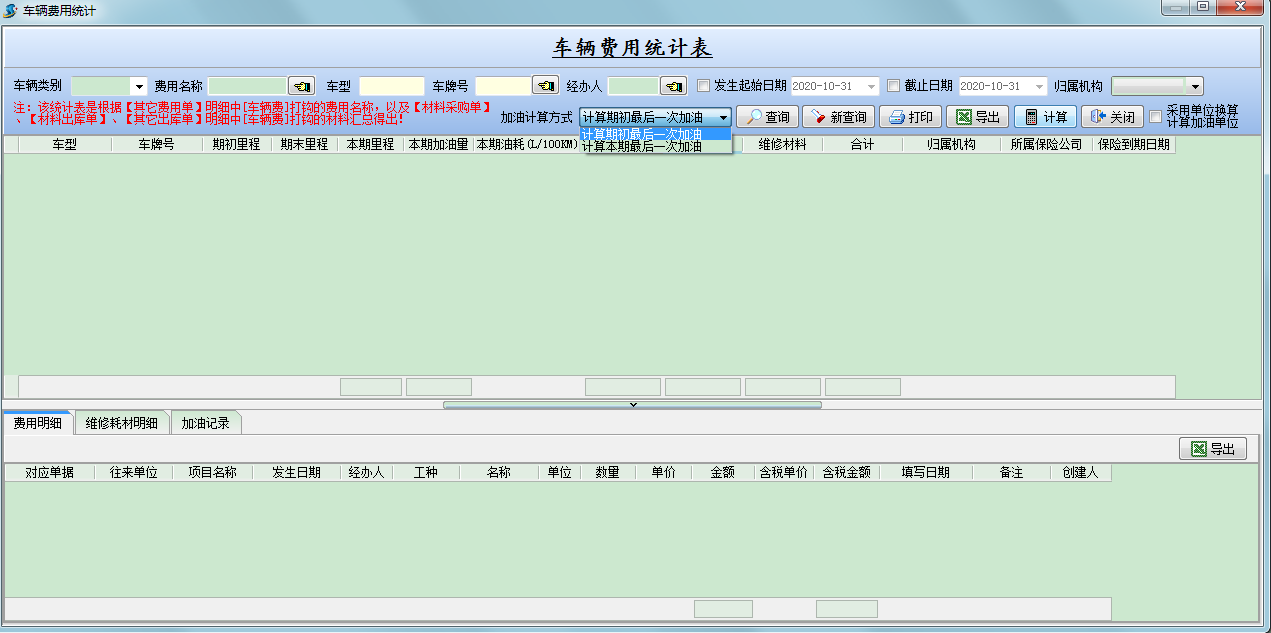Click the Excel 导出 export icon on the toolbar
The height and width of the screenshot is (633, 1271).
(x=963, y=116)
